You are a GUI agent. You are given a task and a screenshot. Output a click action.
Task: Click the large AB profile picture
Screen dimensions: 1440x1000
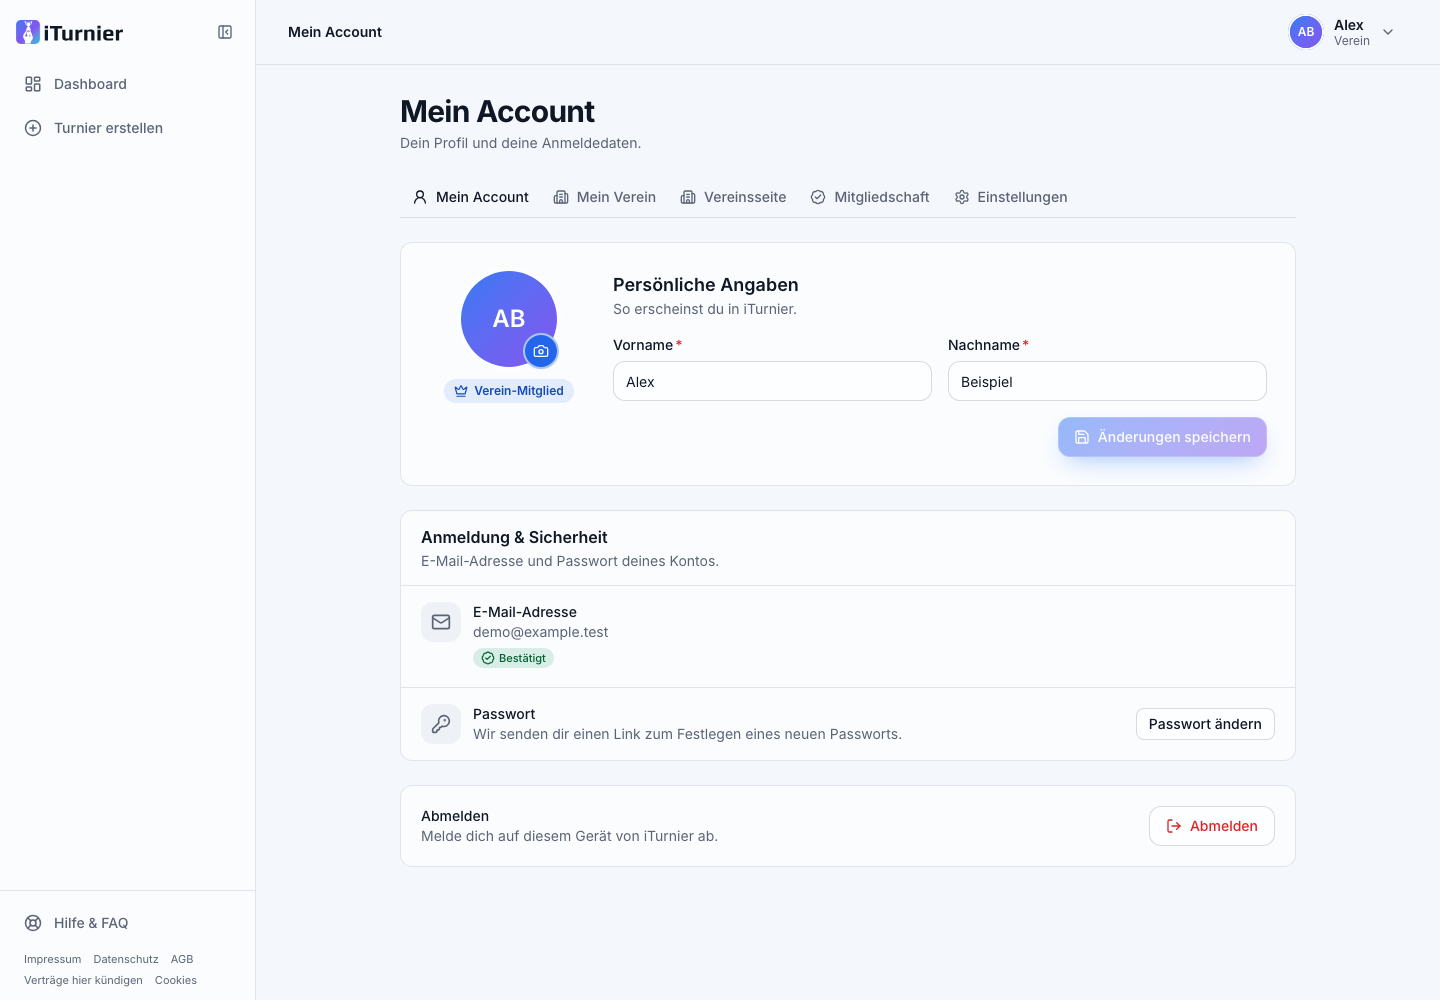tap(509, 319)
